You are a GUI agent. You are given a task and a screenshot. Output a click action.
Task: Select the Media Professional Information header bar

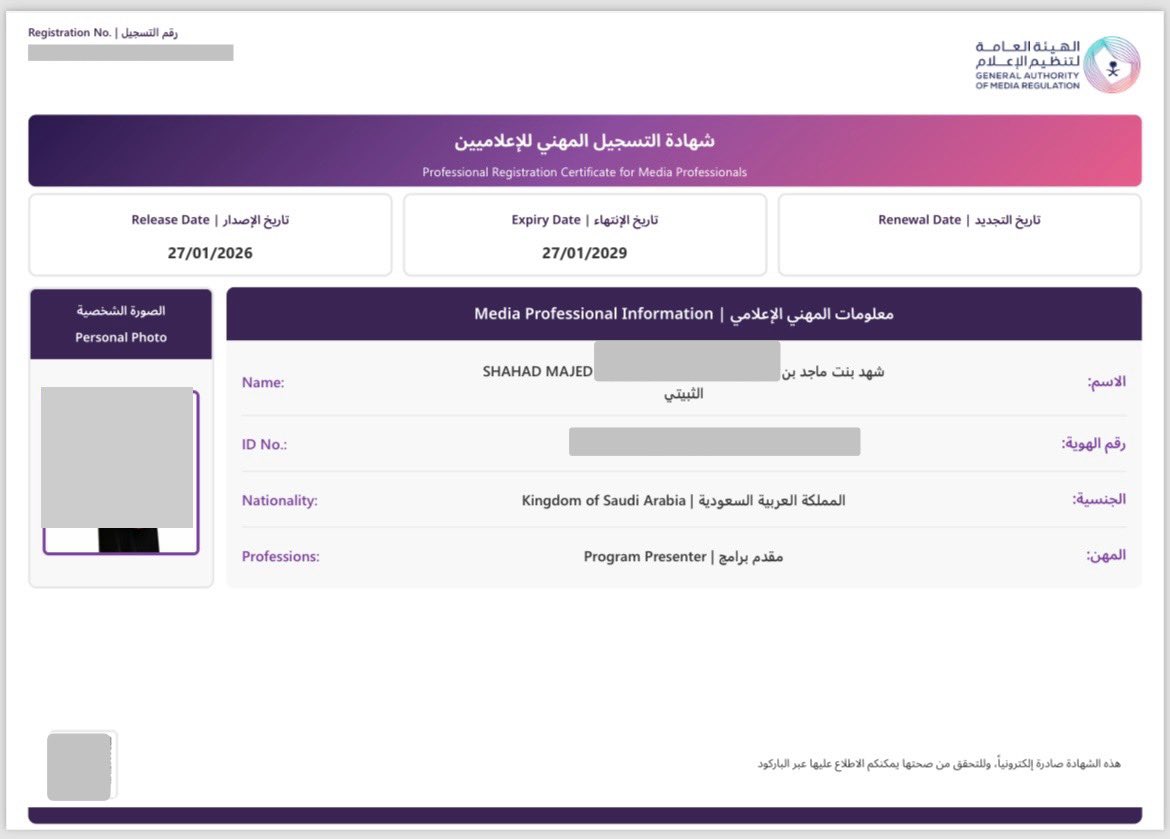pyautogui.click(x=684, y=313)
